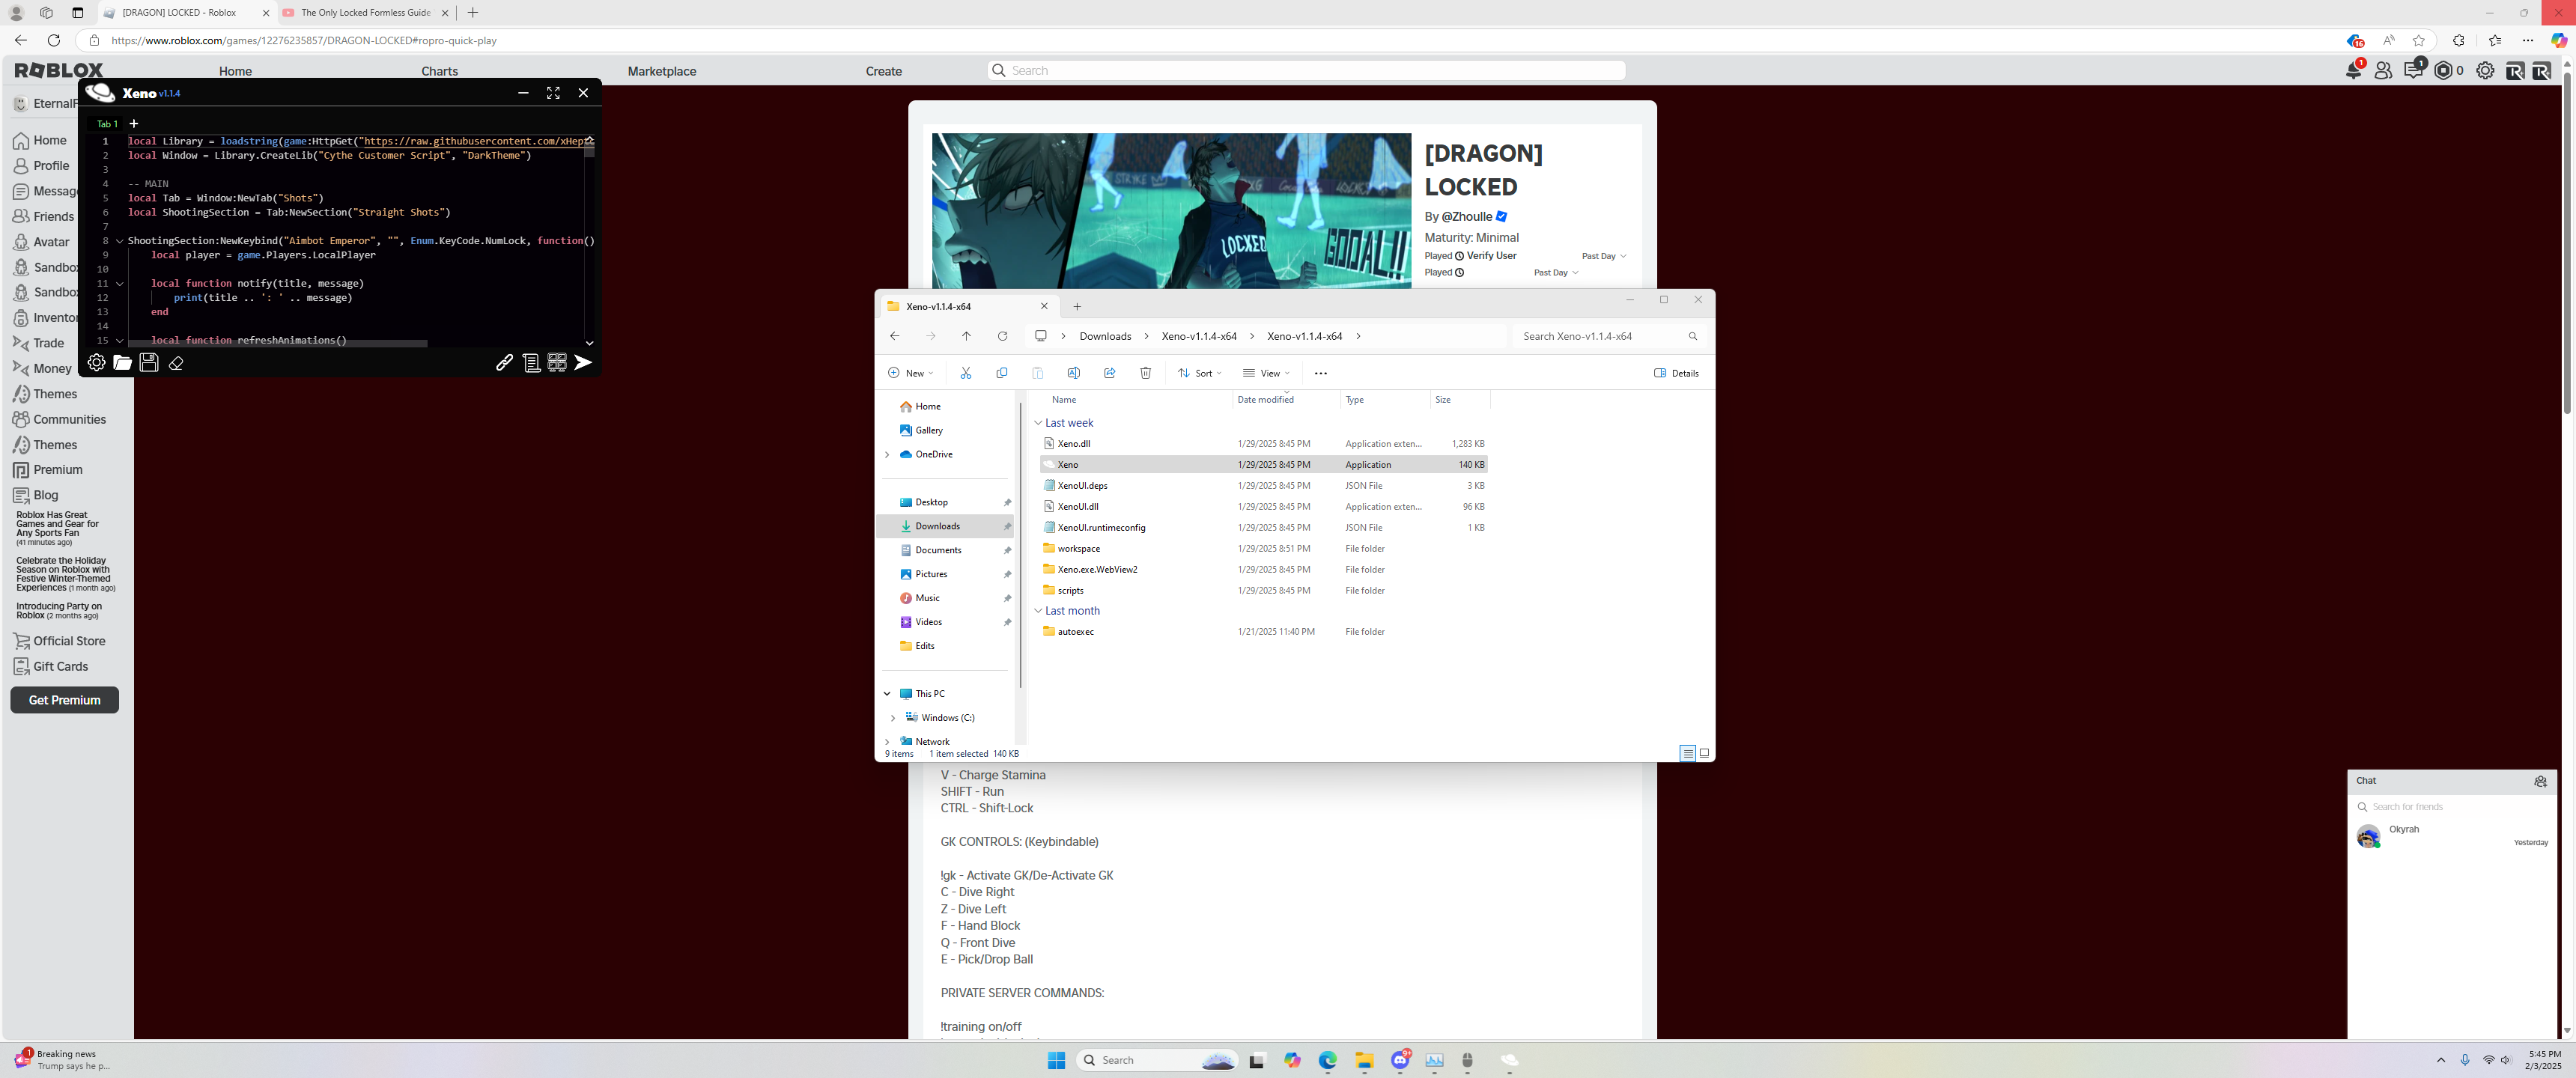Open the script list scroll icon in Xeno

tap(531, 363)
